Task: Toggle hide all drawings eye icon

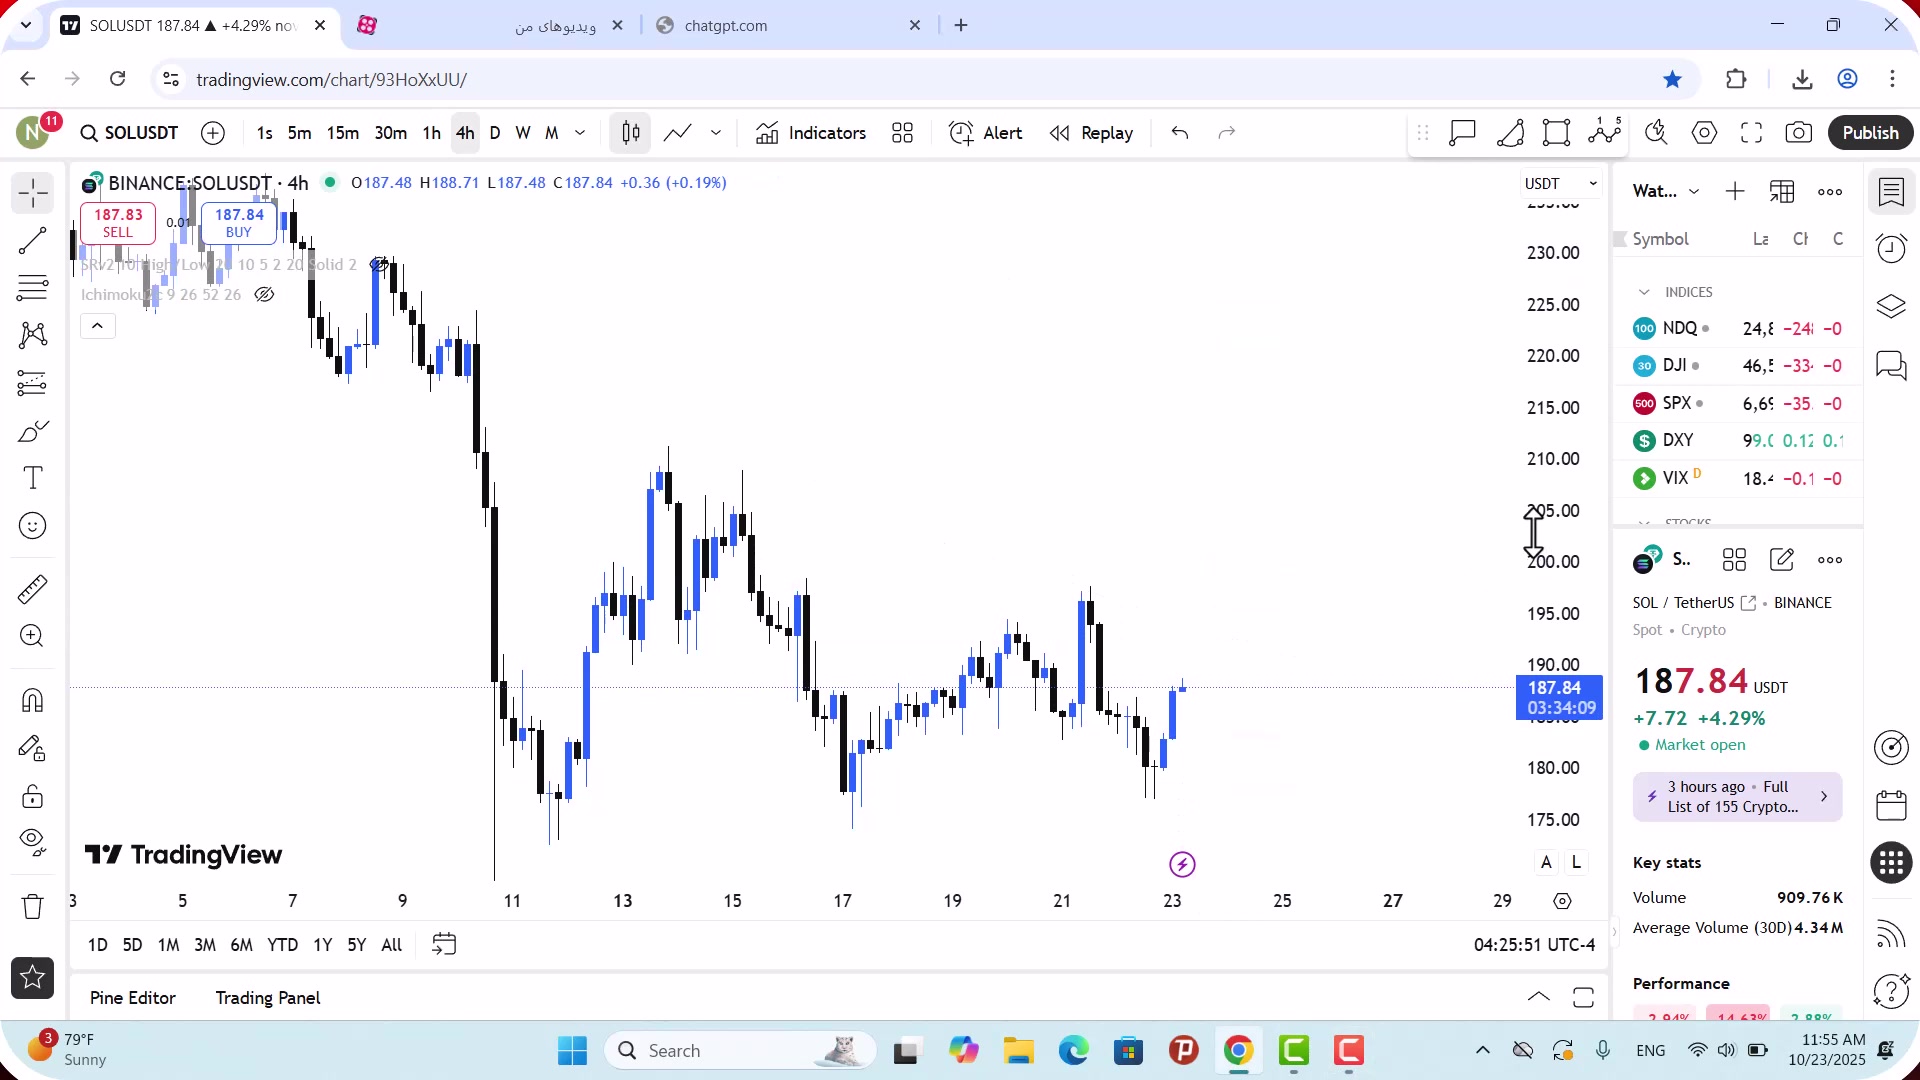Action: coord(33,843)
